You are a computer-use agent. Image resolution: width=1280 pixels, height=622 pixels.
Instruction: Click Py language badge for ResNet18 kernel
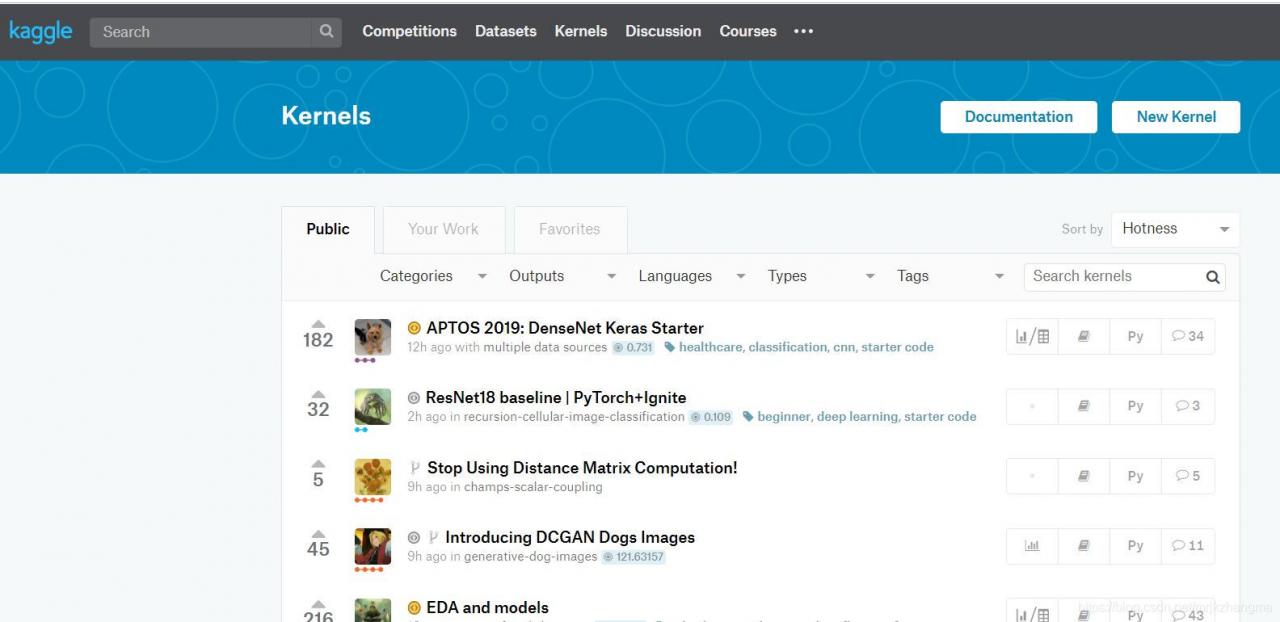[1135, 406]
